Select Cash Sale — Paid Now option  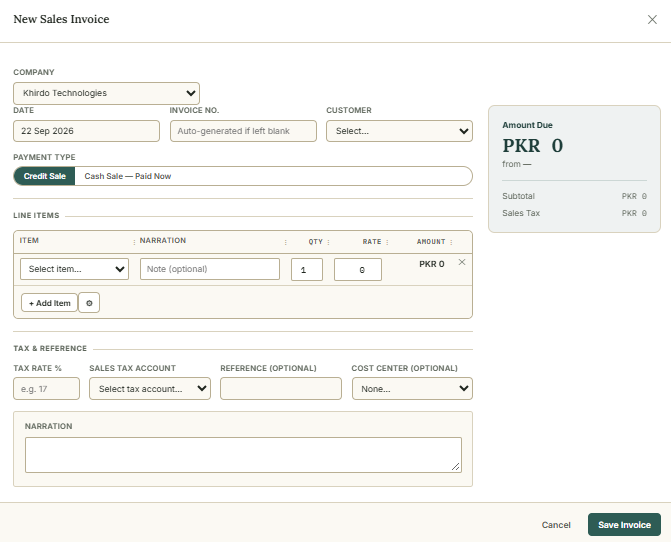click(x=128, y=176)
